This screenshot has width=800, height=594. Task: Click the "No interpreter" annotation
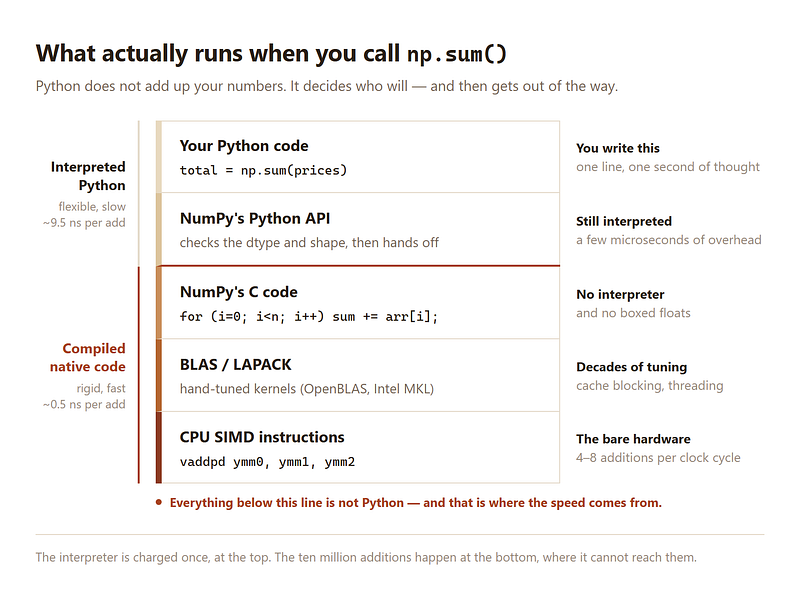(x=620, y=294)
